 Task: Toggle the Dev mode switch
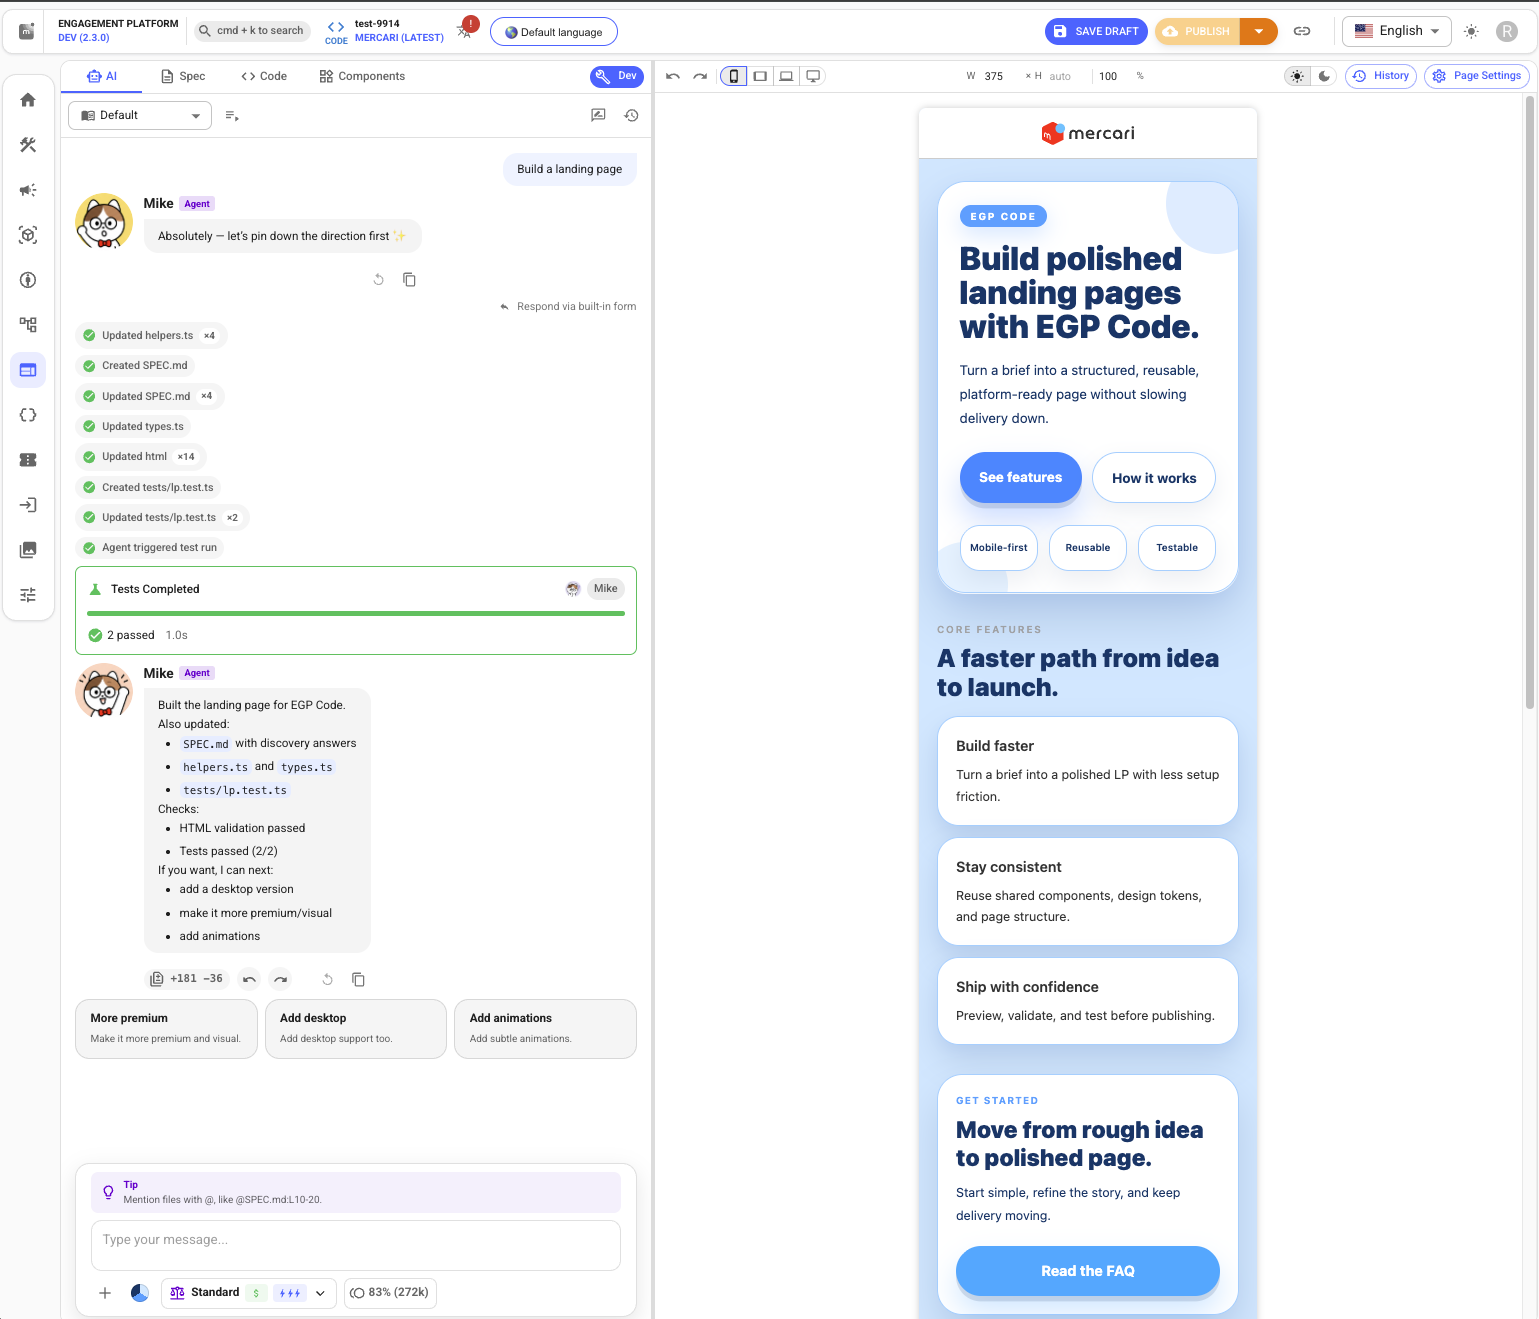(x=617, y=76)
